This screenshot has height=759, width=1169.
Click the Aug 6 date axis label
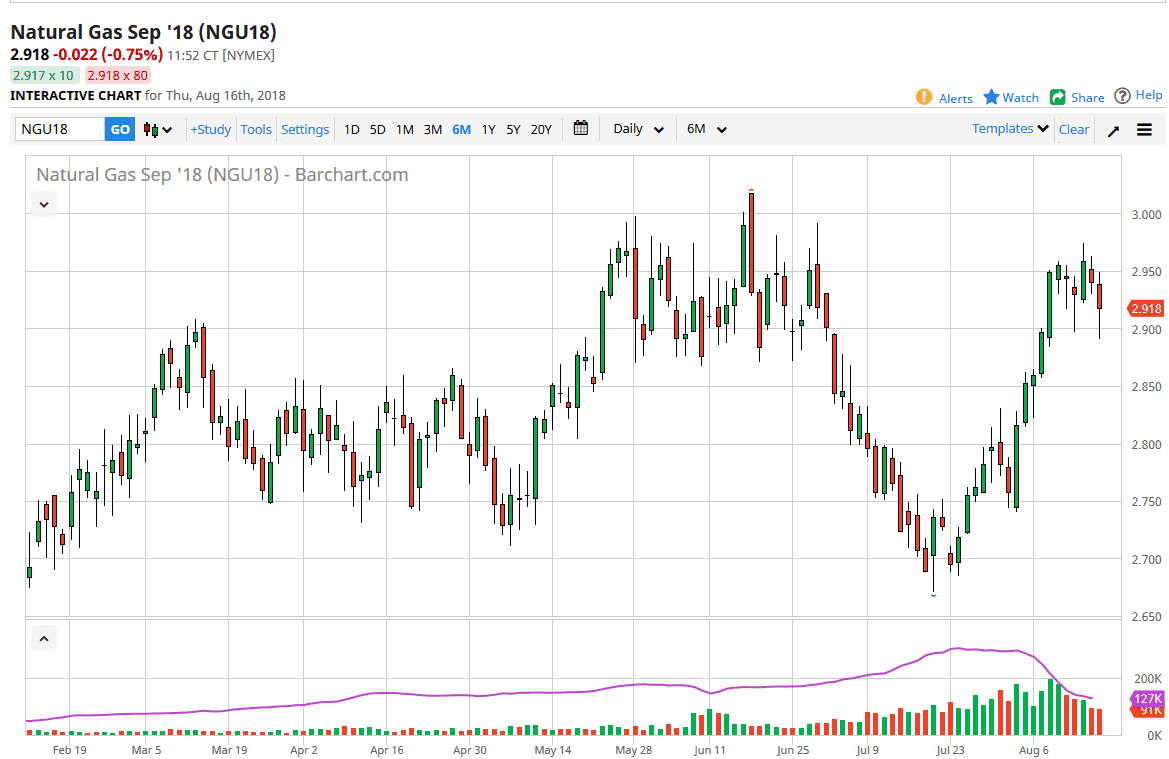[1033, 750]
